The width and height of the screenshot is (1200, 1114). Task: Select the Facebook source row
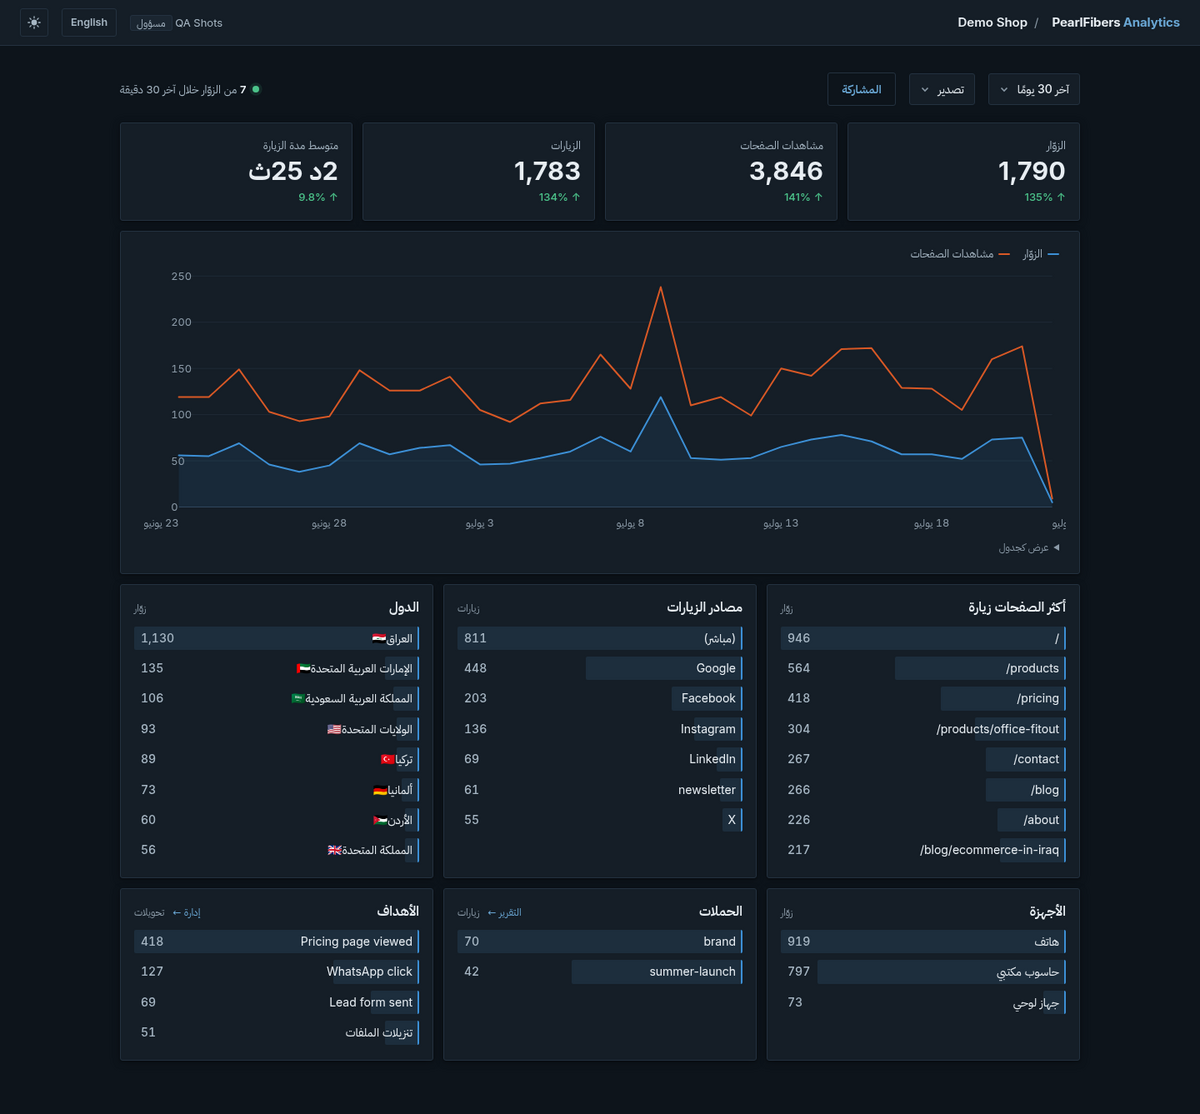pos(600,698)
